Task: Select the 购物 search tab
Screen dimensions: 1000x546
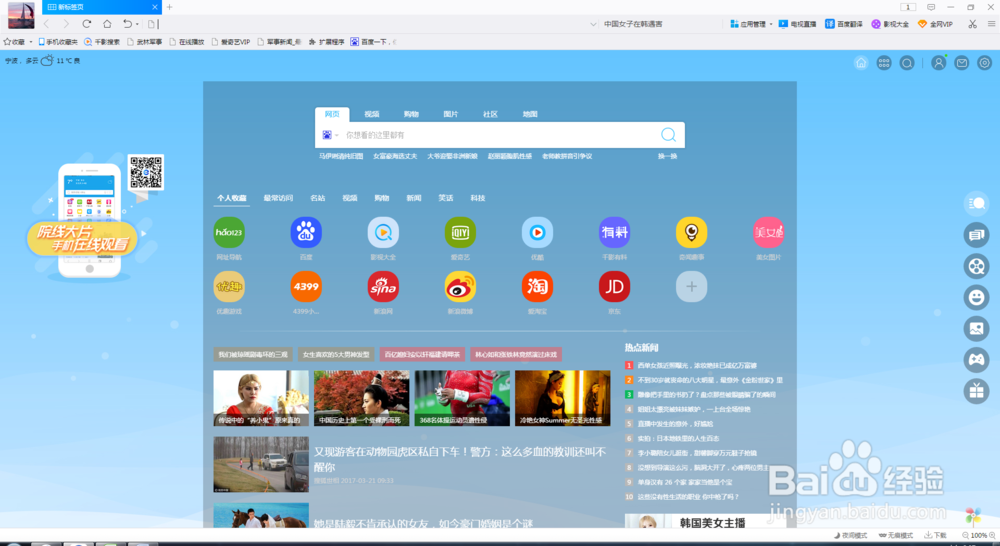Action: [411, 114]
